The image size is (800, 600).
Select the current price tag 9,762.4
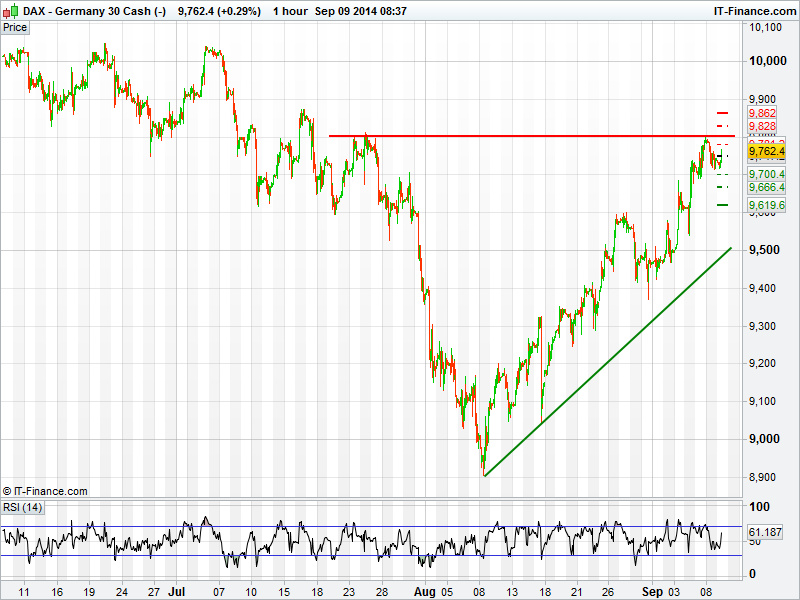(767, 151)
